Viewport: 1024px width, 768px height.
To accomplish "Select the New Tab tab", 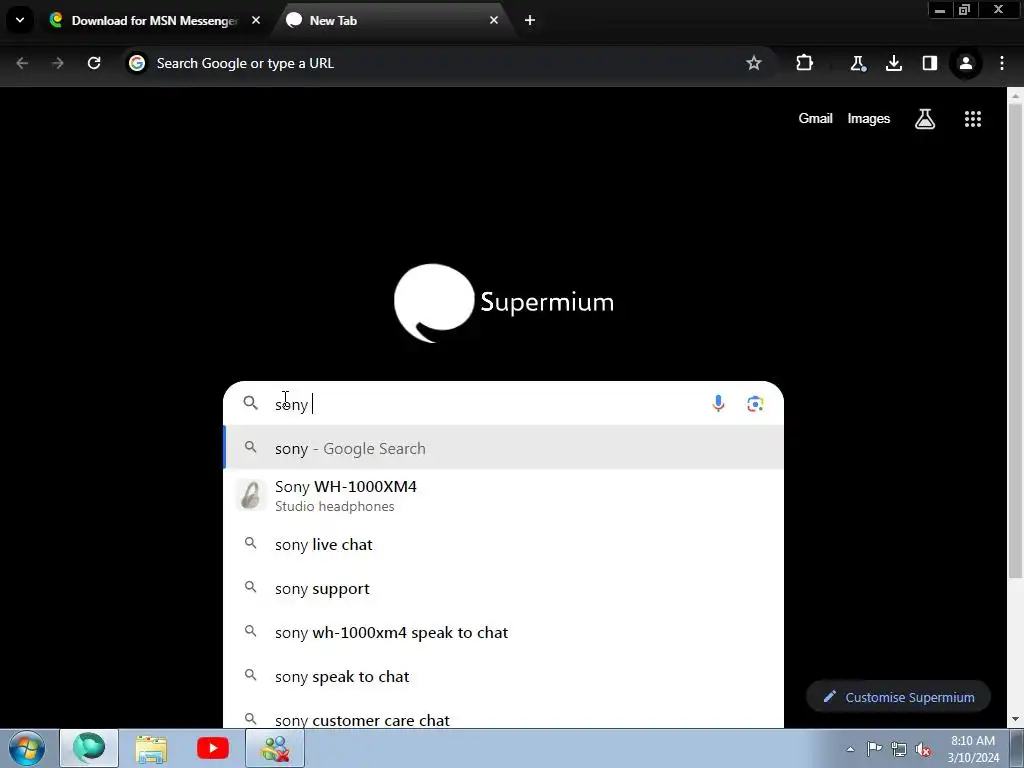I will [x=392, y=20].
